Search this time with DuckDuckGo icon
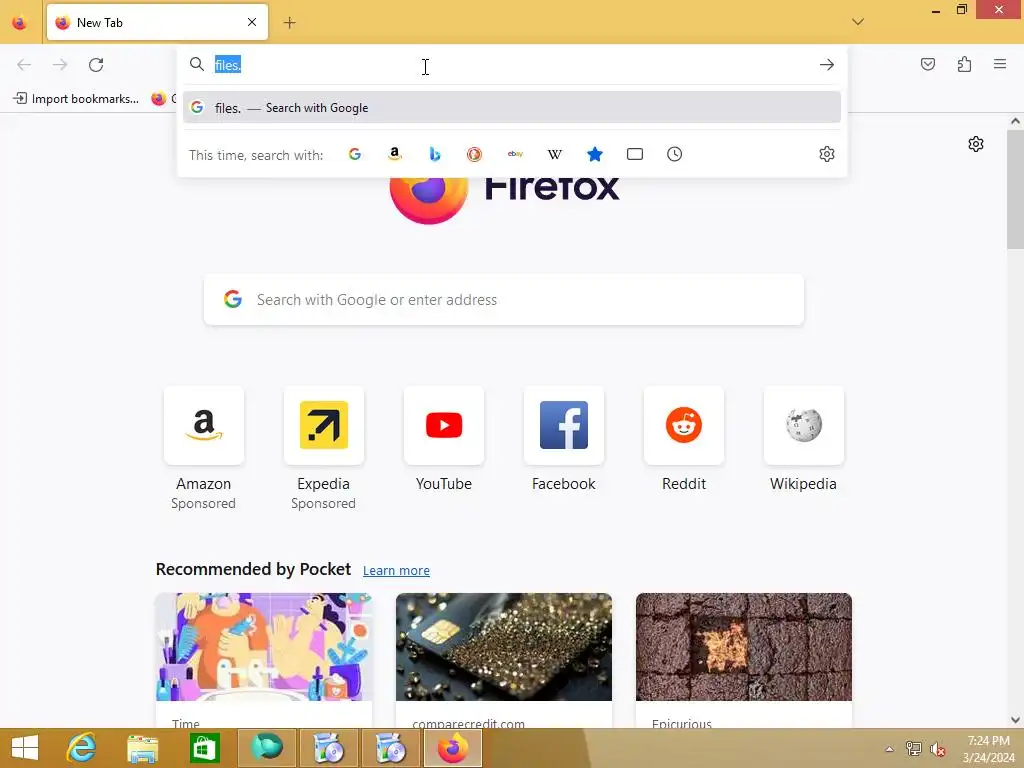 tap(475, 154)
